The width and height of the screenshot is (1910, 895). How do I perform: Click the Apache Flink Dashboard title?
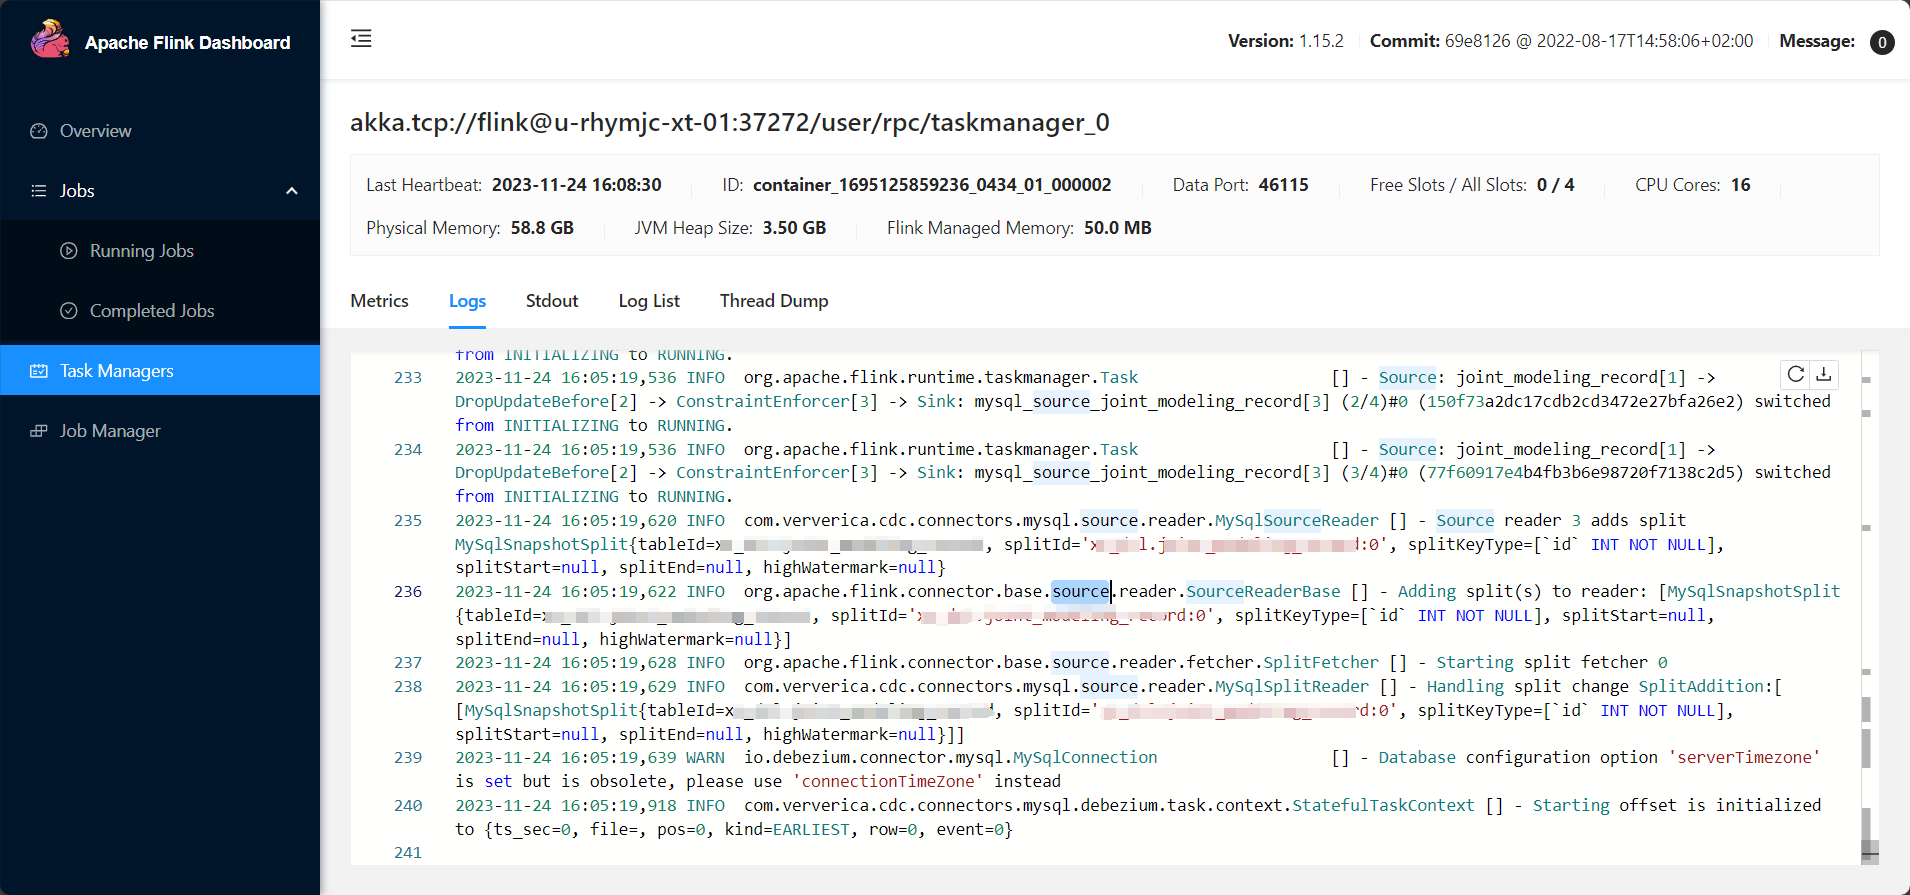click(188, 43)
